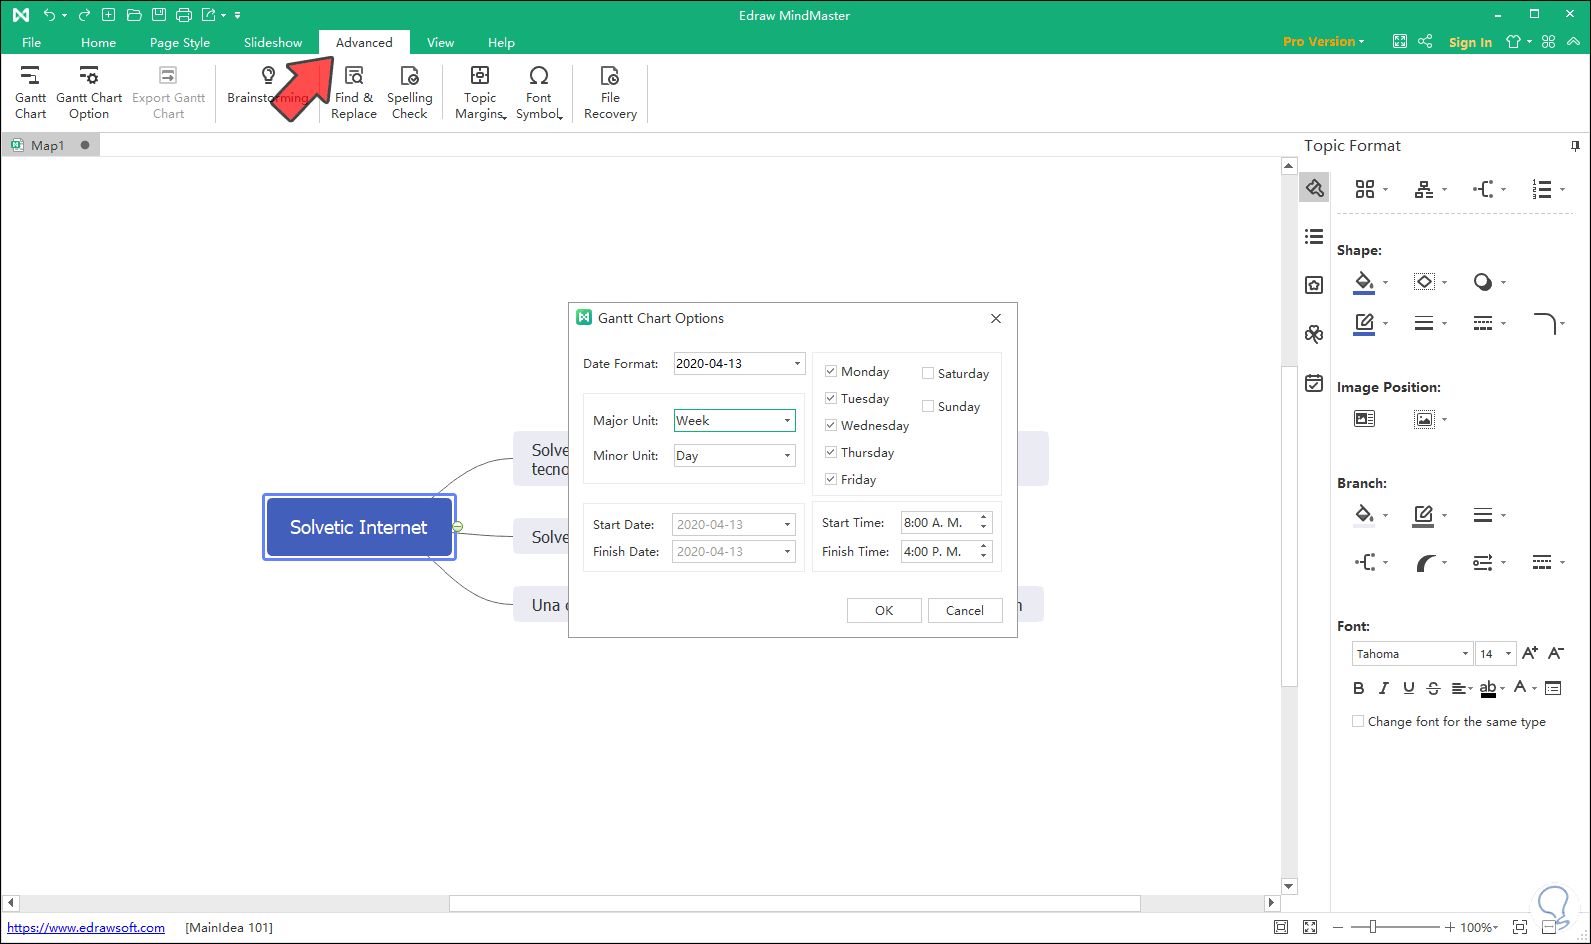Click Cancel in Gantt Chart Options
This screenshot has width=1591, height=944.
tap(965, 610)
